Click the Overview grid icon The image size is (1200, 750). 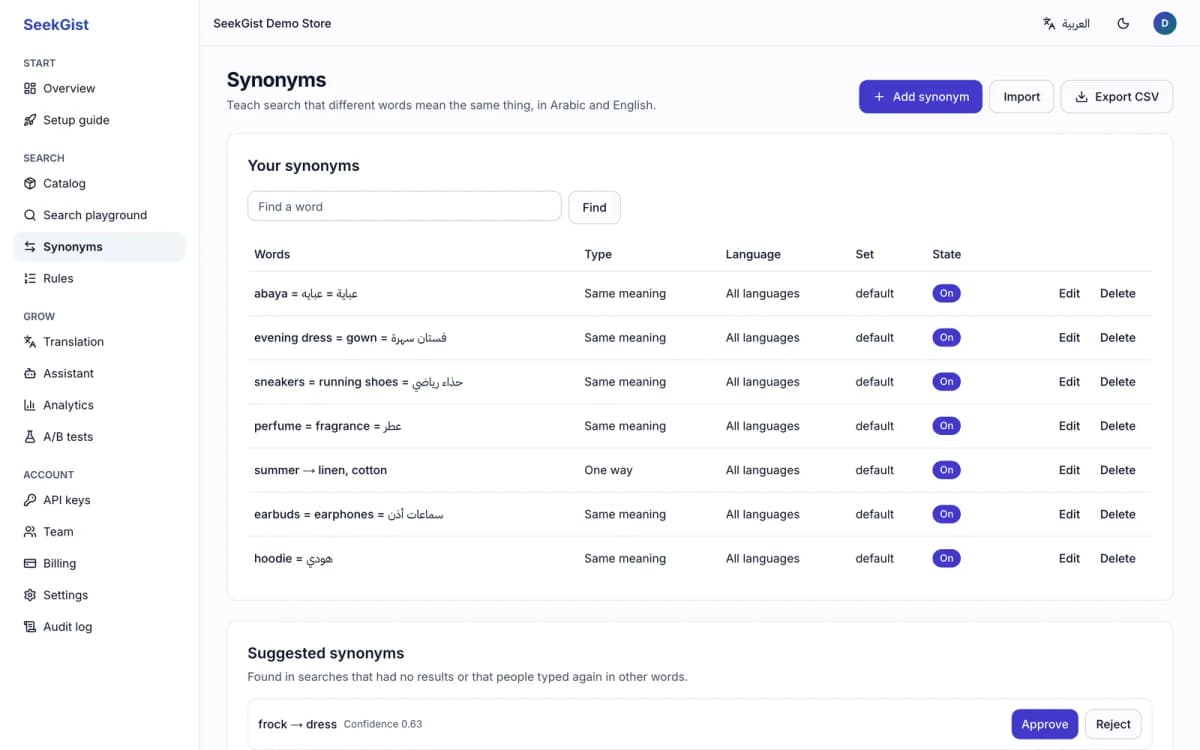[x=30, y=88]
